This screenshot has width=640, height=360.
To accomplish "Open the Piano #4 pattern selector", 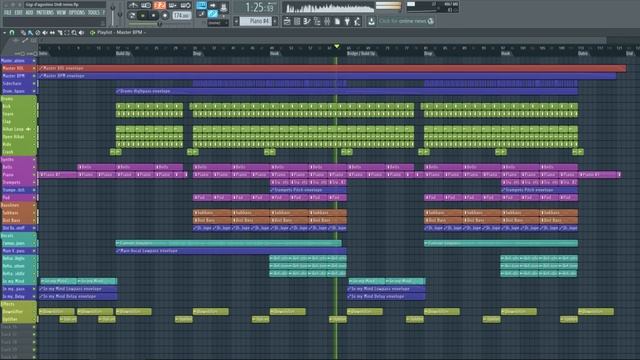I will pos(256,21).
